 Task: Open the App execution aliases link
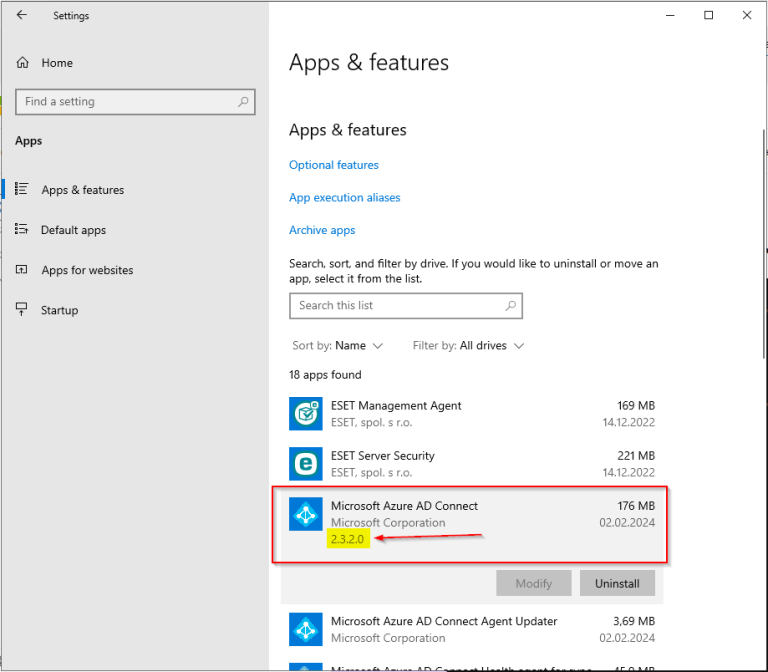pyautogui.click(x=344, y=197)
